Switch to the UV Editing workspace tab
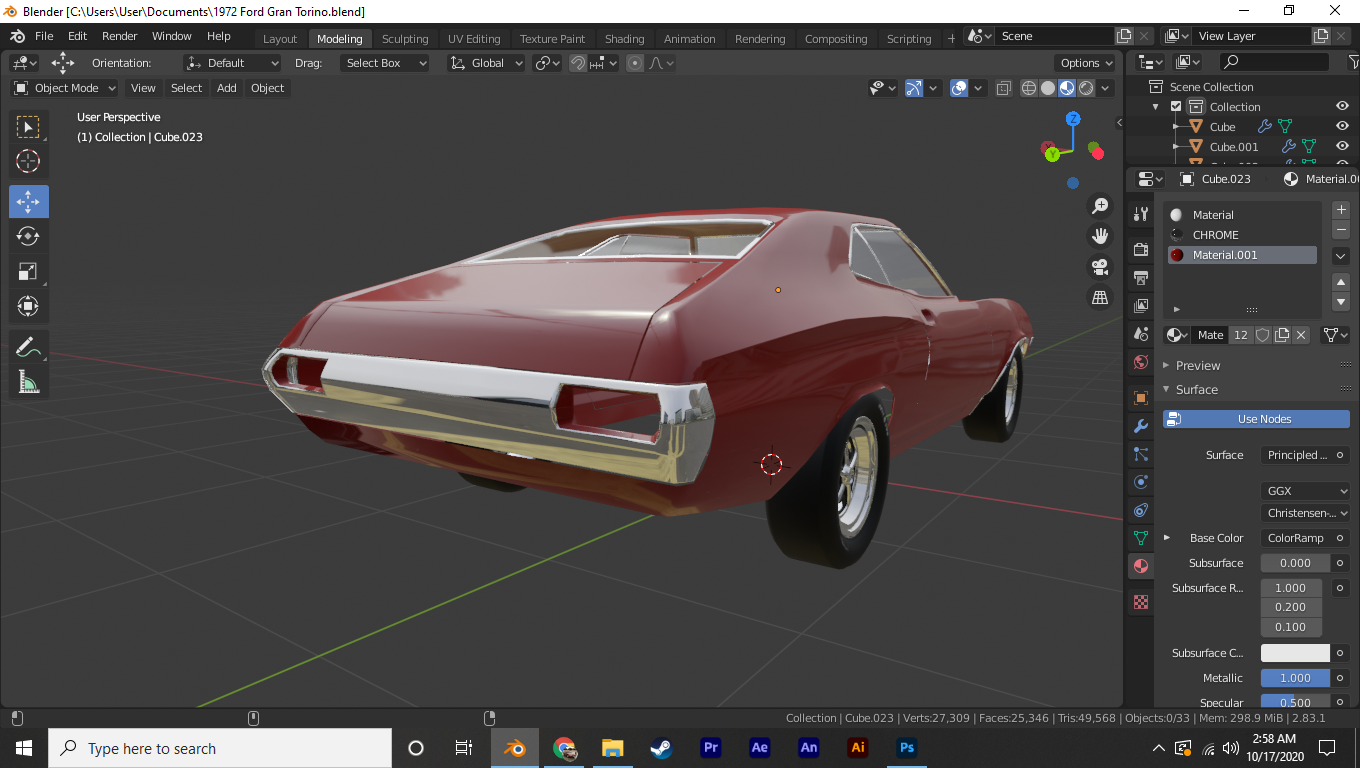The width and height of the screenshot is (1360, 768). [x=474, y=39]
